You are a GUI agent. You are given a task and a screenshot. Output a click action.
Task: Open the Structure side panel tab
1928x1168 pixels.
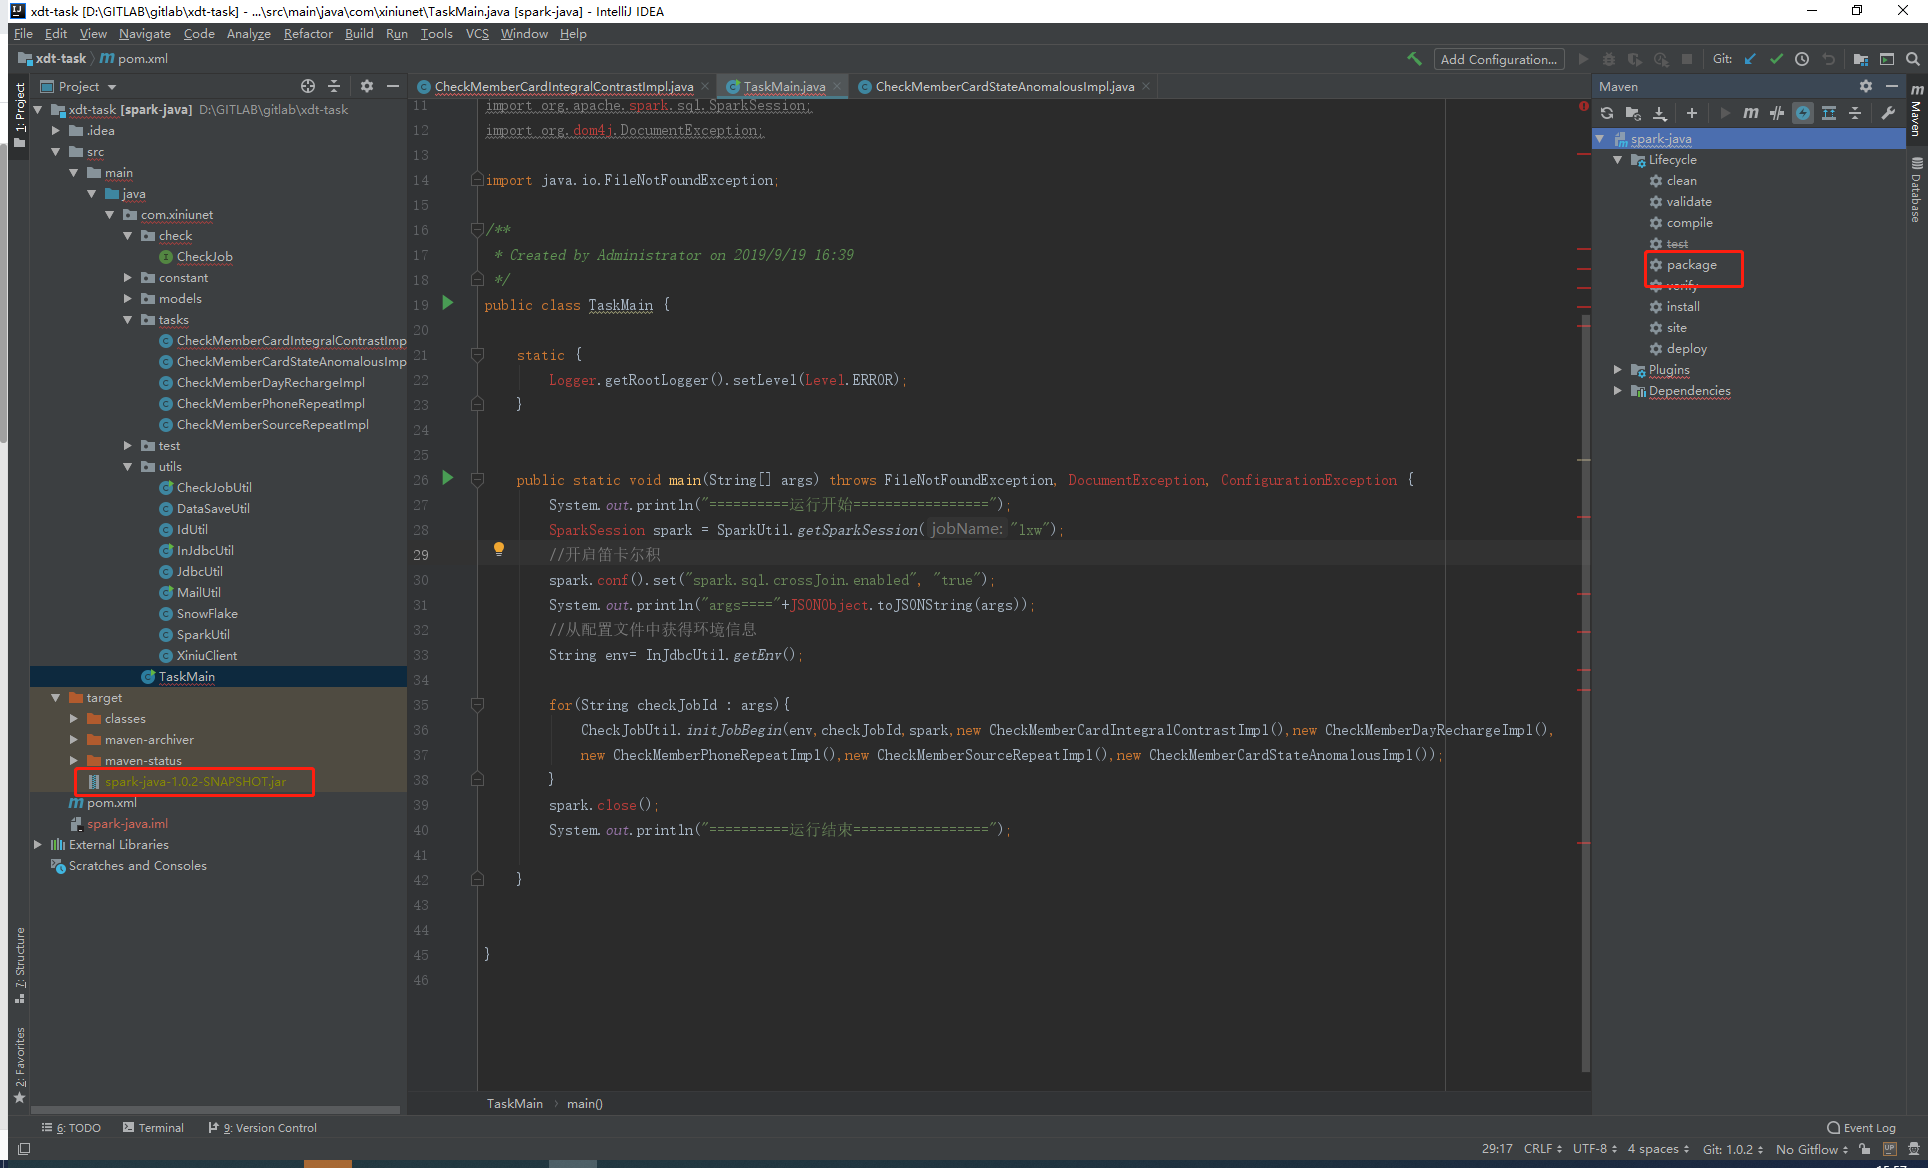[19, 966]
